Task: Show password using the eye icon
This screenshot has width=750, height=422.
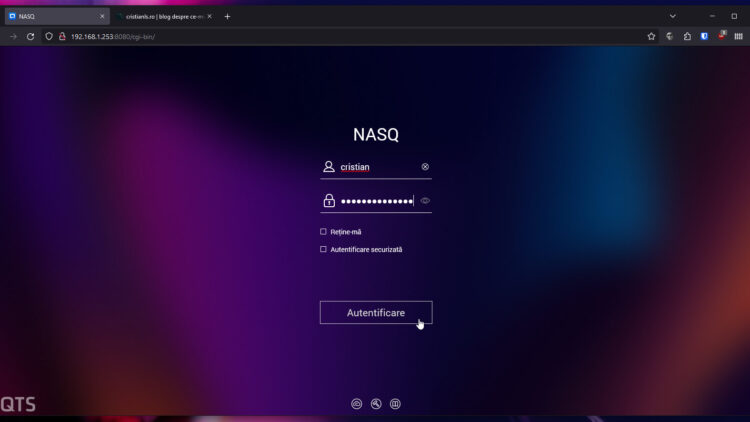Action: 425,201
